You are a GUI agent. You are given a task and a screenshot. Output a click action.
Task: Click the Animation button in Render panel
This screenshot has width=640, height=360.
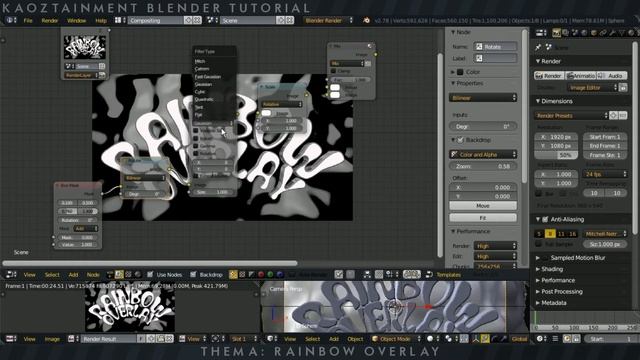[x=581, y=76]
